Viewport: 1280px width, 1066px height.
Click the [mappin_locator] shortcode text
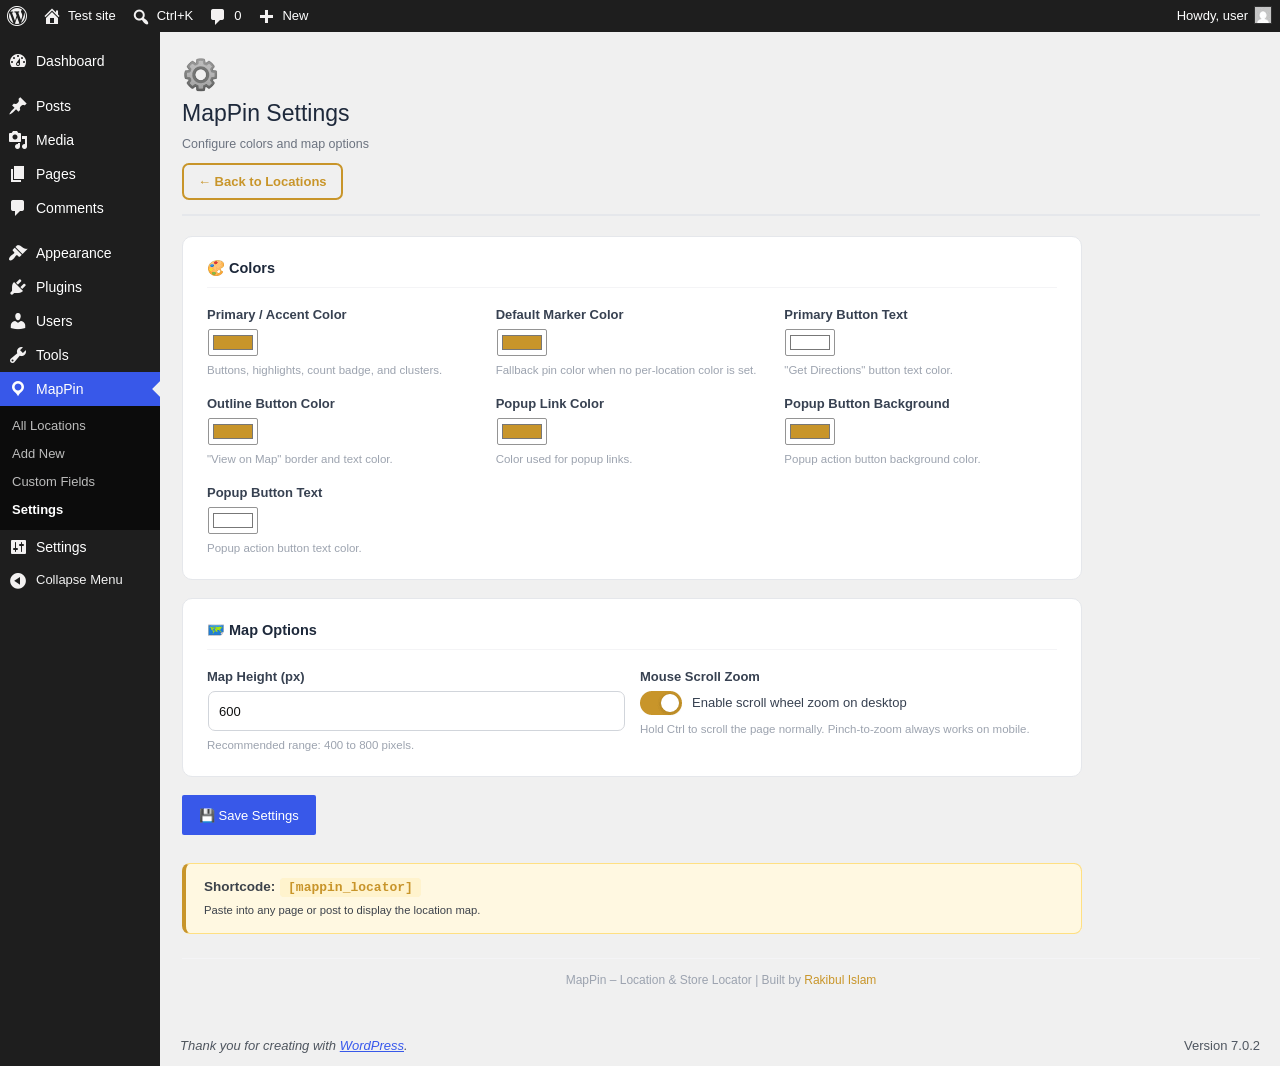[x=350, y=887]
